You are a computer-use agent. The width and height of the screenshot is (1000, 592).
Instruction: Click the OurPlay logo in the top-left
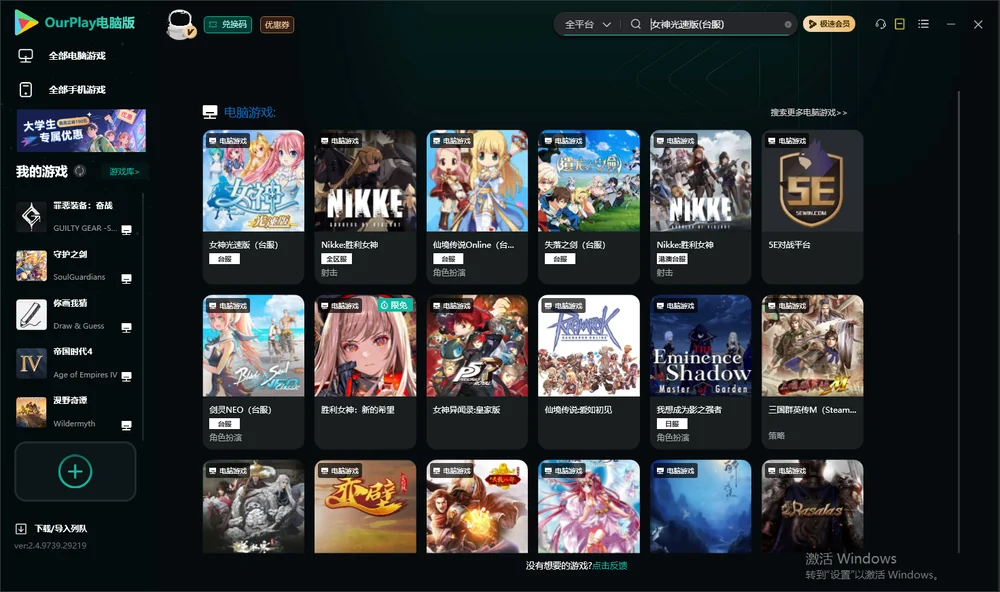(x=75, y=23)
